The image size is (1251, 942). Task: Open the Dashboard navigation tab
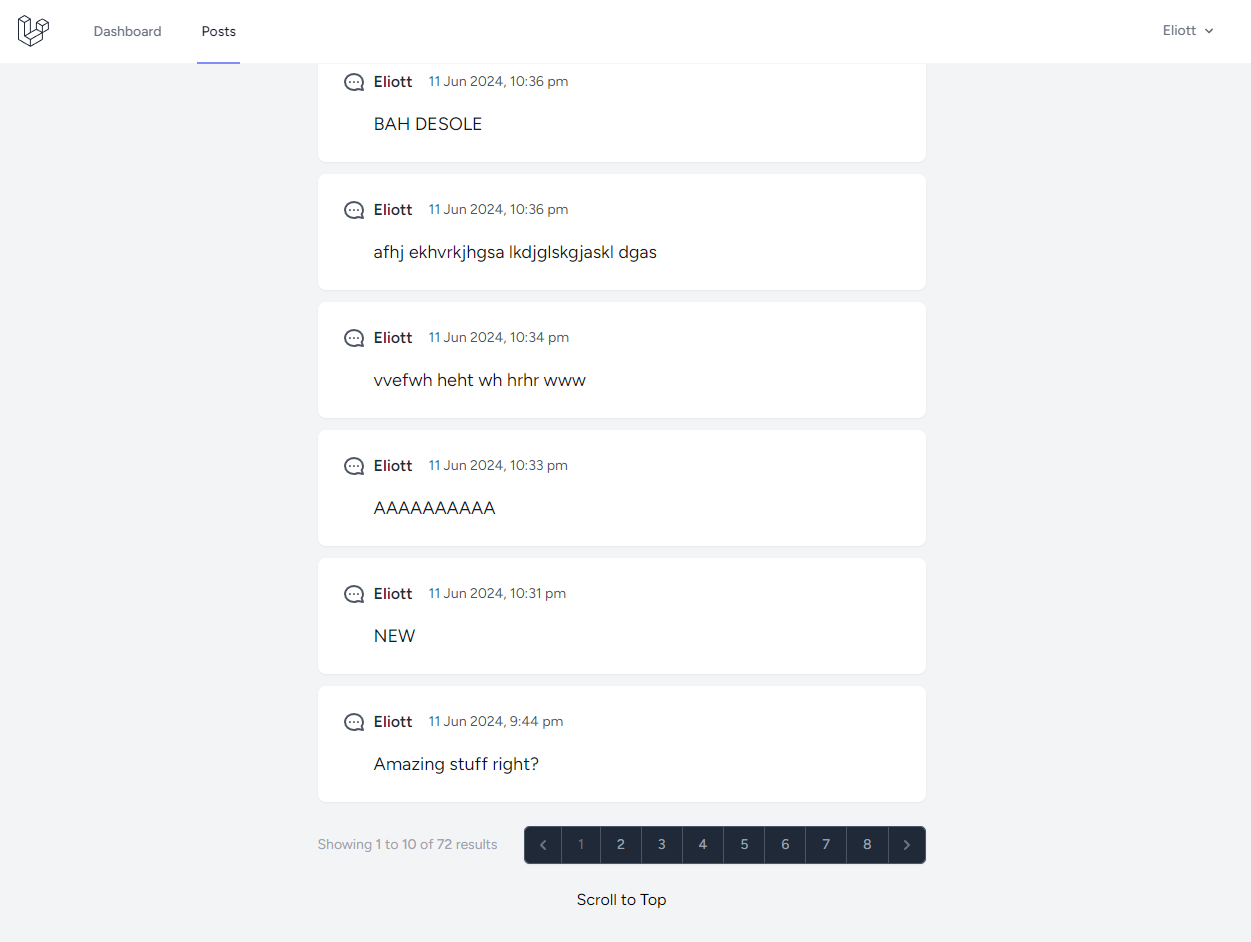click(x=127, y=31)
